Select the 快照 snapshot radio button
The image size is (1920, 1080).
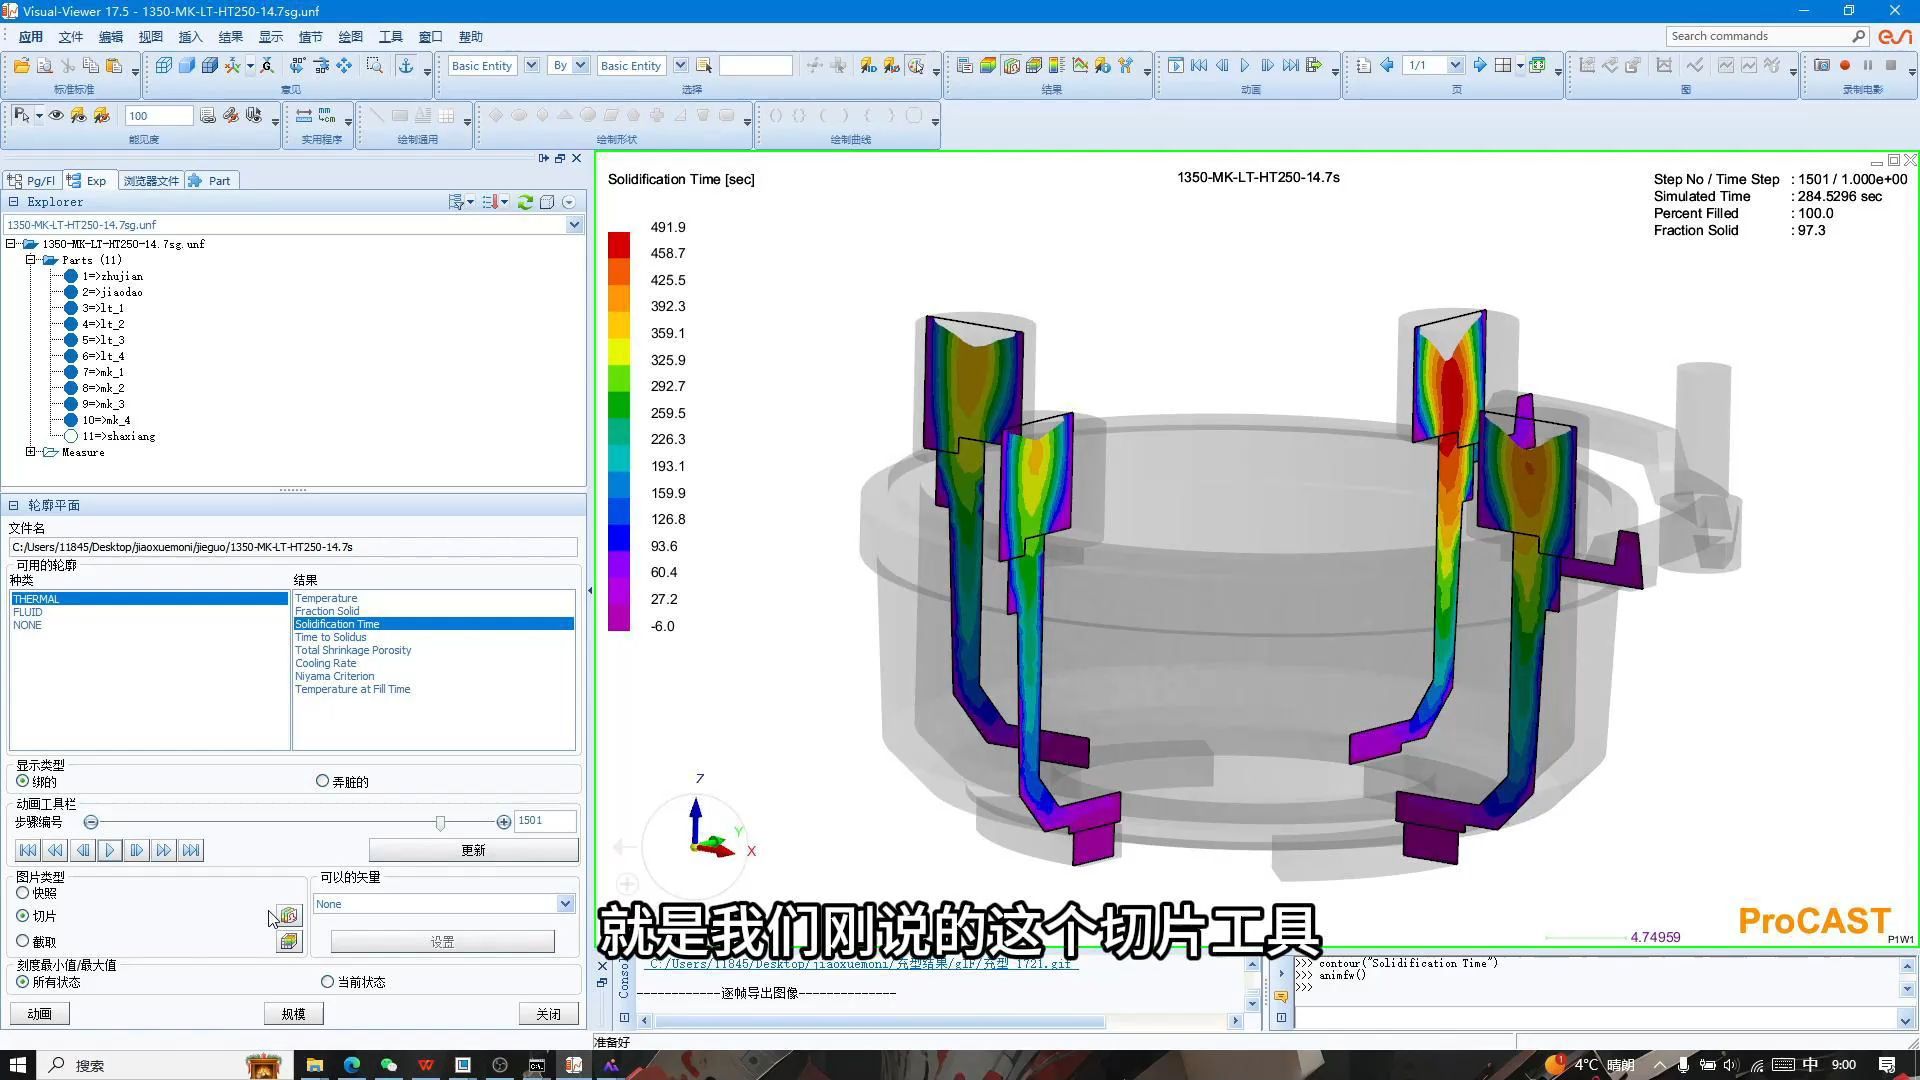pyautogui.click(x=23, y=893)
